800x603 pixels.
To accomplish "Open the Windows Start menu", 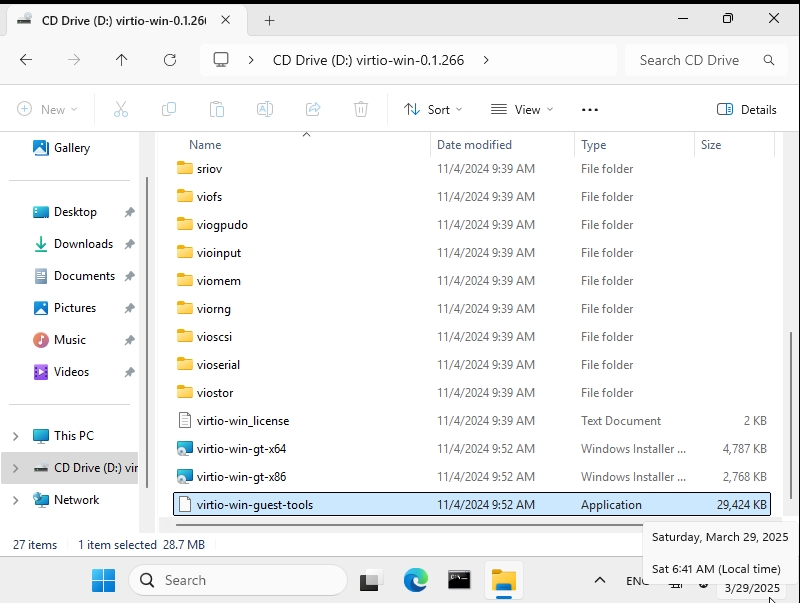I will click(104, 581).
